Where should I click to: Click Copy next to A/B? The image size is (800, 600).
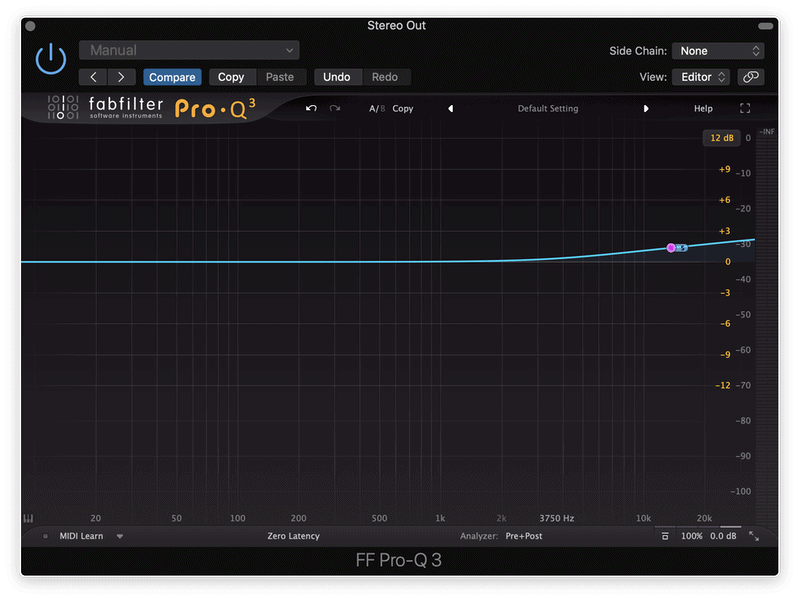(403, 109)
